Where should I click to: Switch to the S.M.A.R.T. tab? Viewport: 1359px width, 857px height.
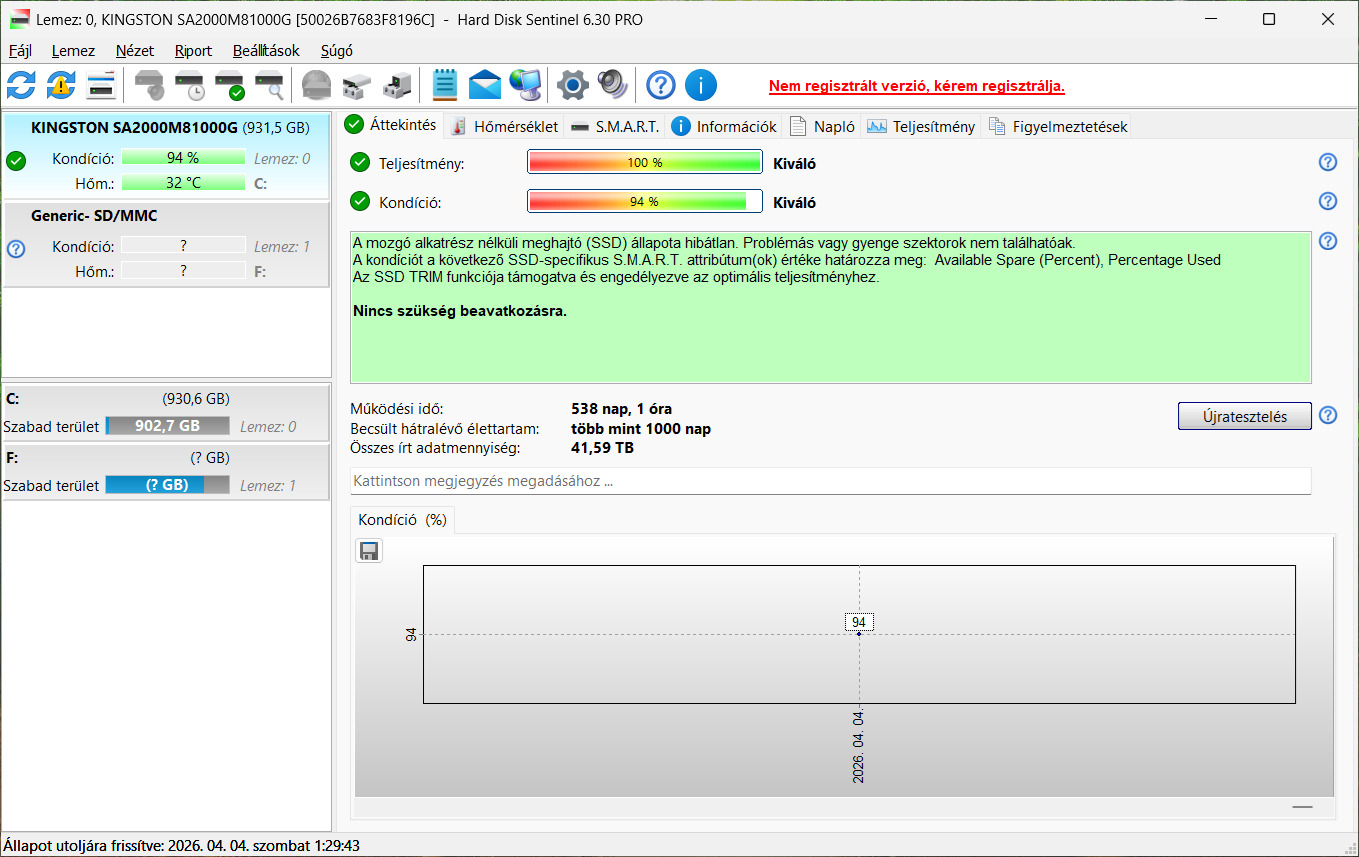pos(615,126)
